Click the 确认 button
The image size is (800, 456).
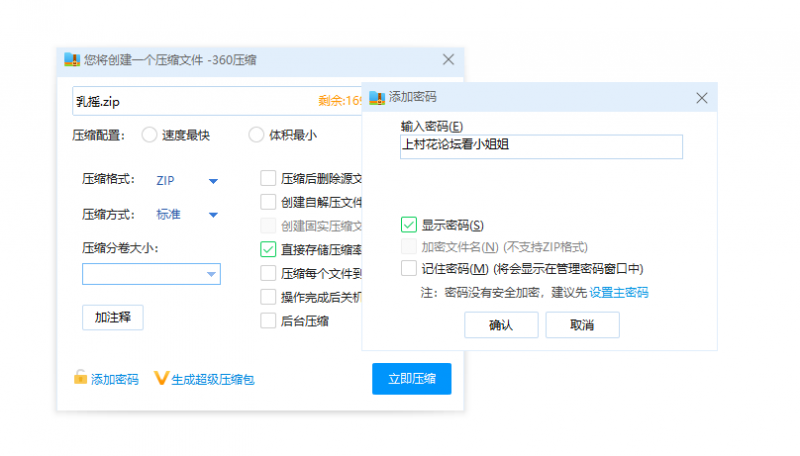tap(501, 325)
